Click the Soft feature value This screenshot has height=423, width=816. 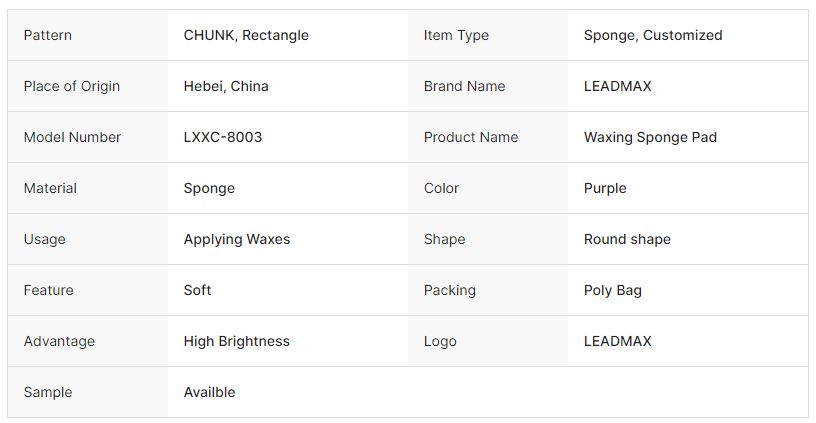click(198, 290)
